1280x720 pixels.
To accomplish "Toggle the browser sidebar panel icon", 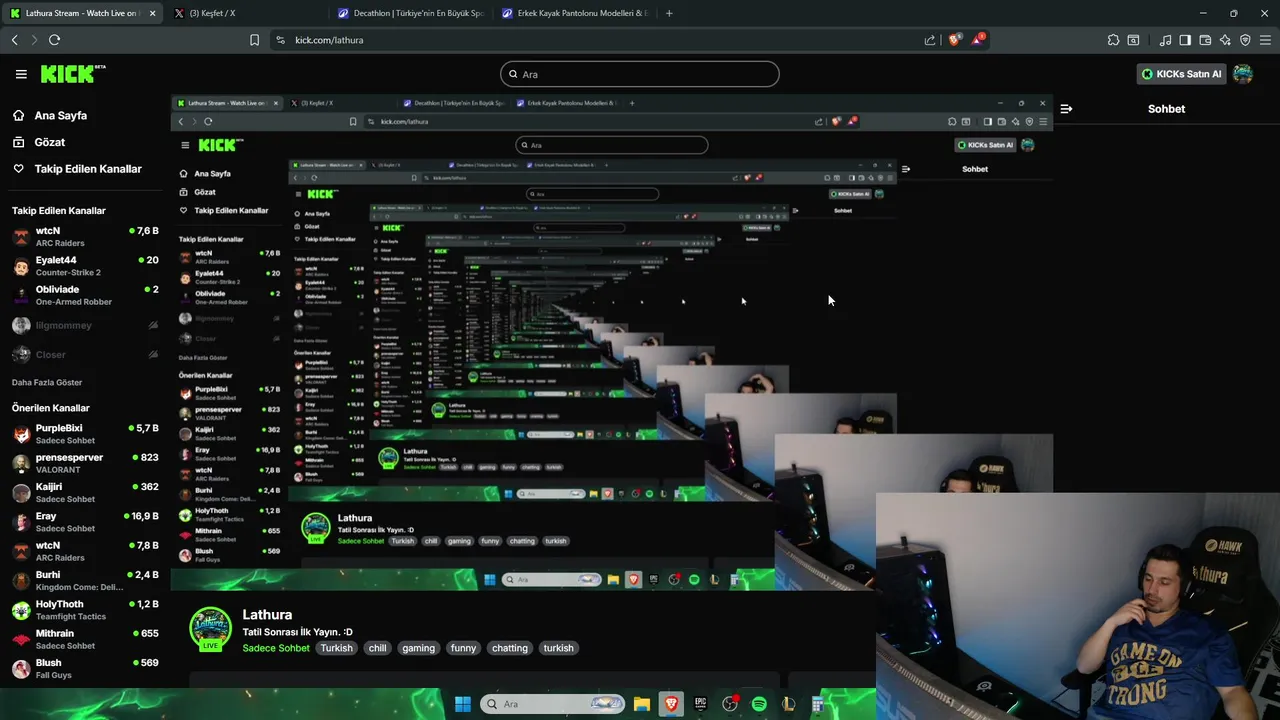I will pyautogui.click(x=1185, y=40).
